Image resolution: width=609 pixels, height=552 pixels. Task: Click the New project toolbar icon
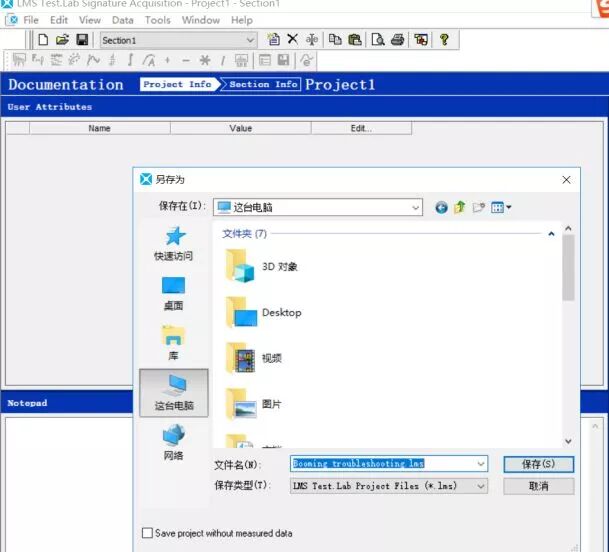pos(43,40)
